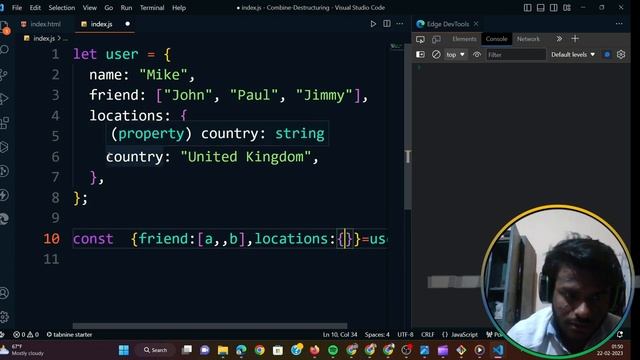Viewport: 640px width, 360px height.
Task: Clear the console output
Action: pos(436,54)
